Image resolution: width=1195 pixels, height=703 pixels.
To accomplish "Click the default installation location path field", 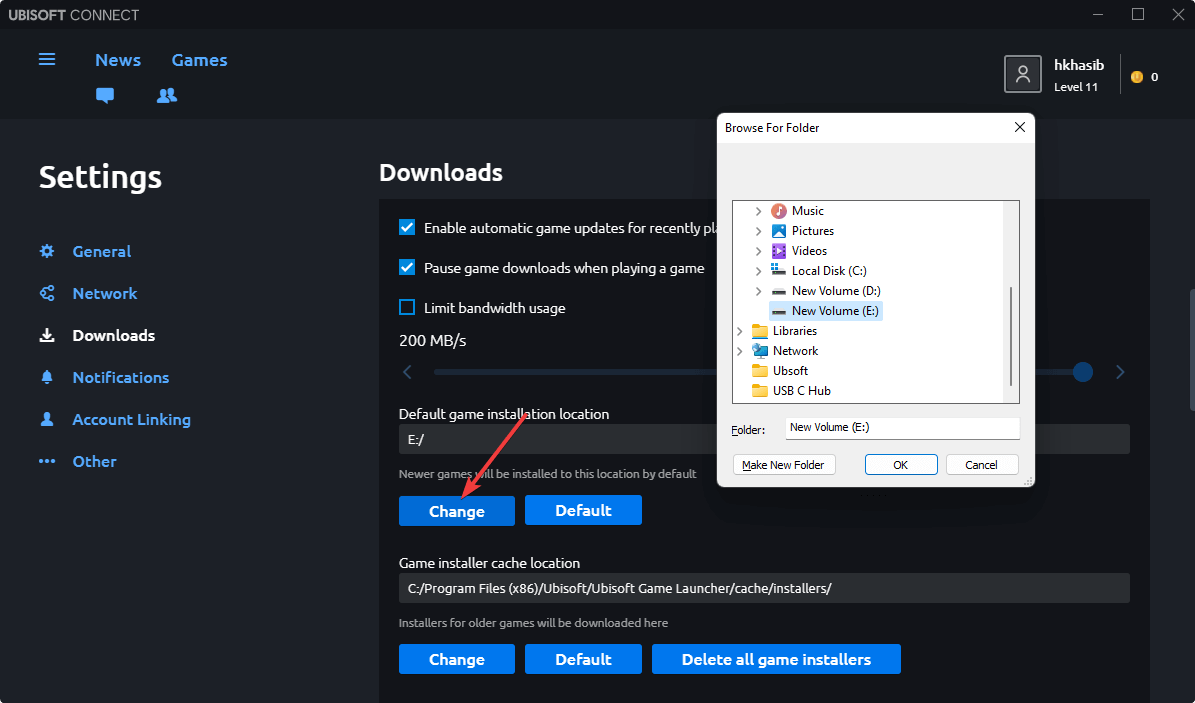I will pos(764,439).
